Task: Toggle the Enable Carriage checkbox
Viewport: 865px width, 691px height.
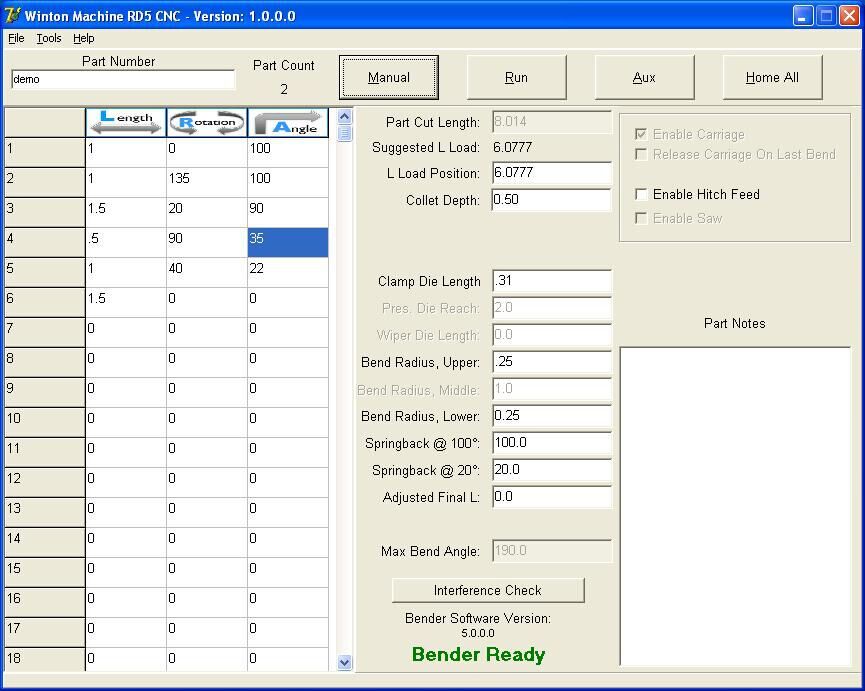Action: [x=642, y=134]
